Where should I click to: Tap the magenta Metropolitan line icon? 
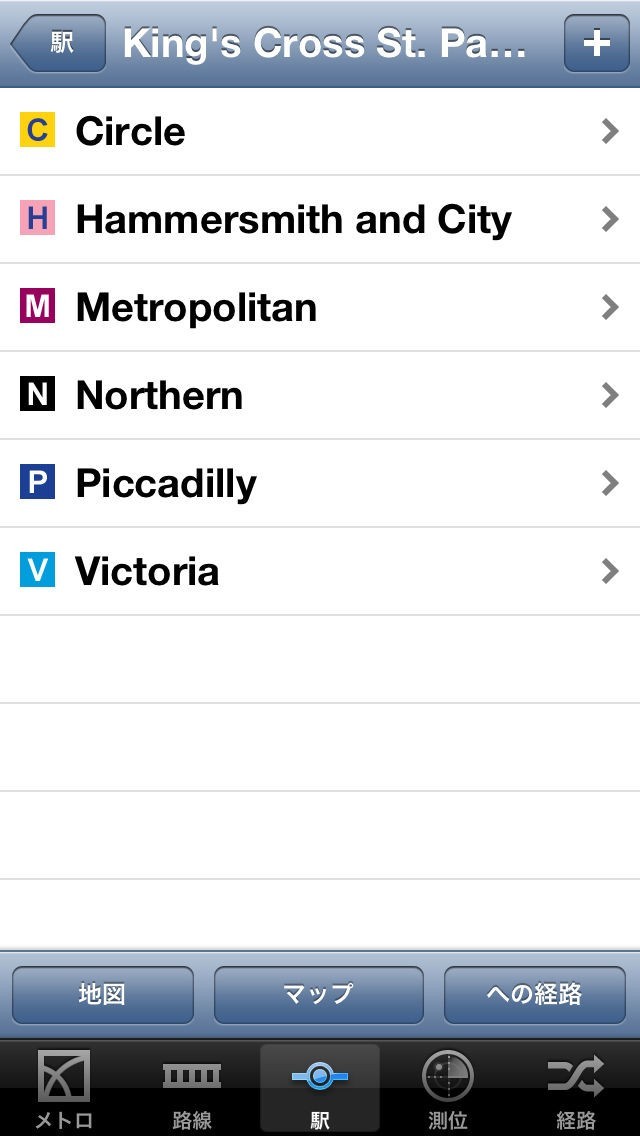point(37,306)
